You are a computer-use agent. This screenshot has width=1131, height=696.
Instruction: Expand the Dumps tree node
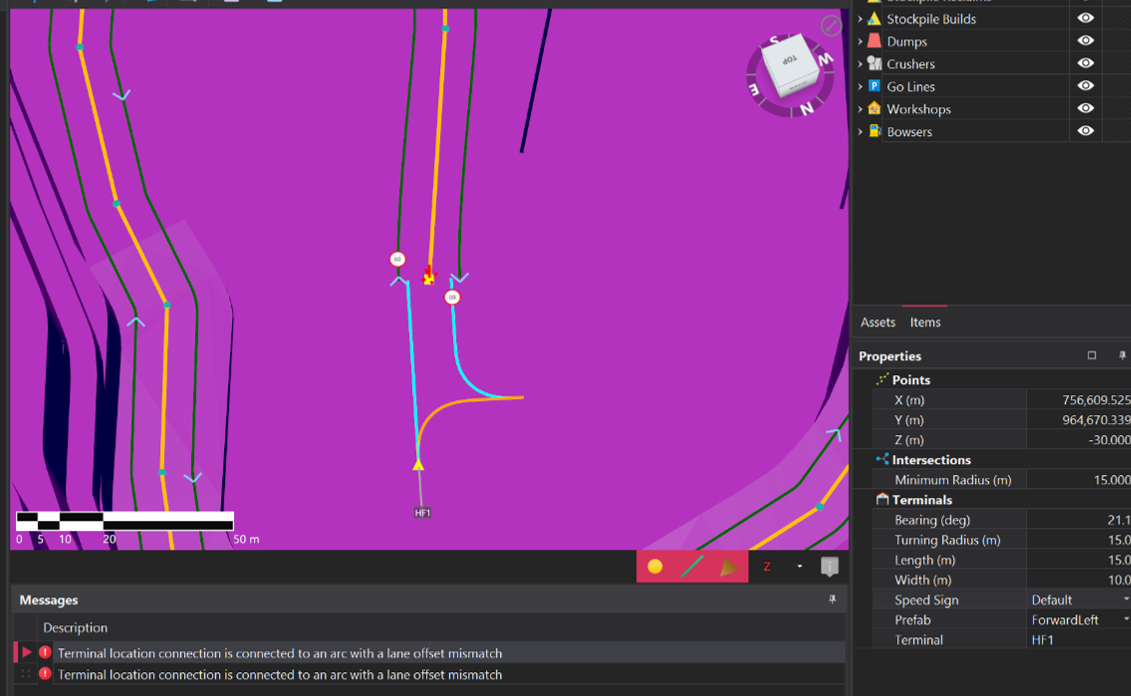[860, 42]
